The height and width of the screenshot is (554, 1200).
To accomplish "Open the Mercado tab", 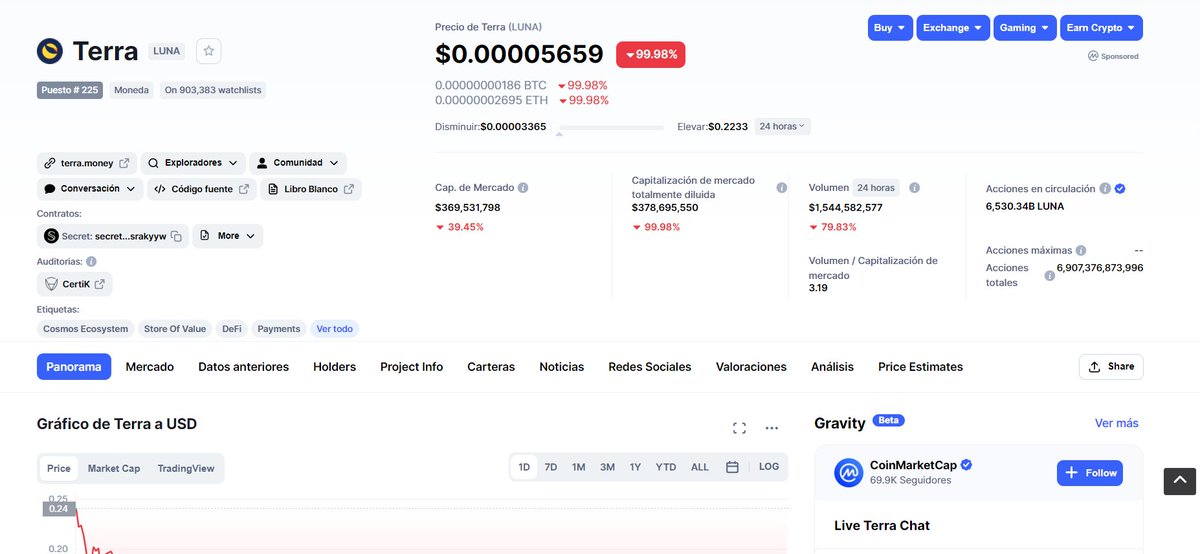I will [150, 367].
